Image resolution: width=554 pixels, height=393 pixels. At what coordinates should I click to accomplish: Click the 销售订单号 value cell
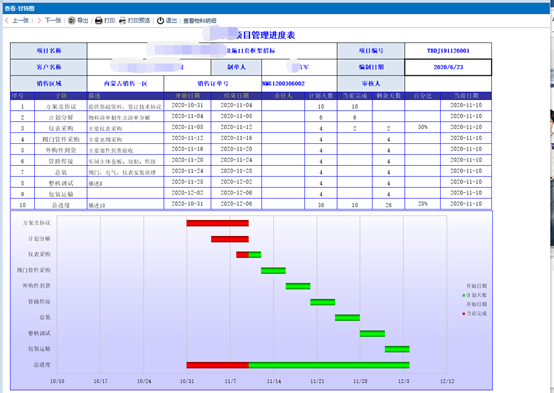coord(299,84)
